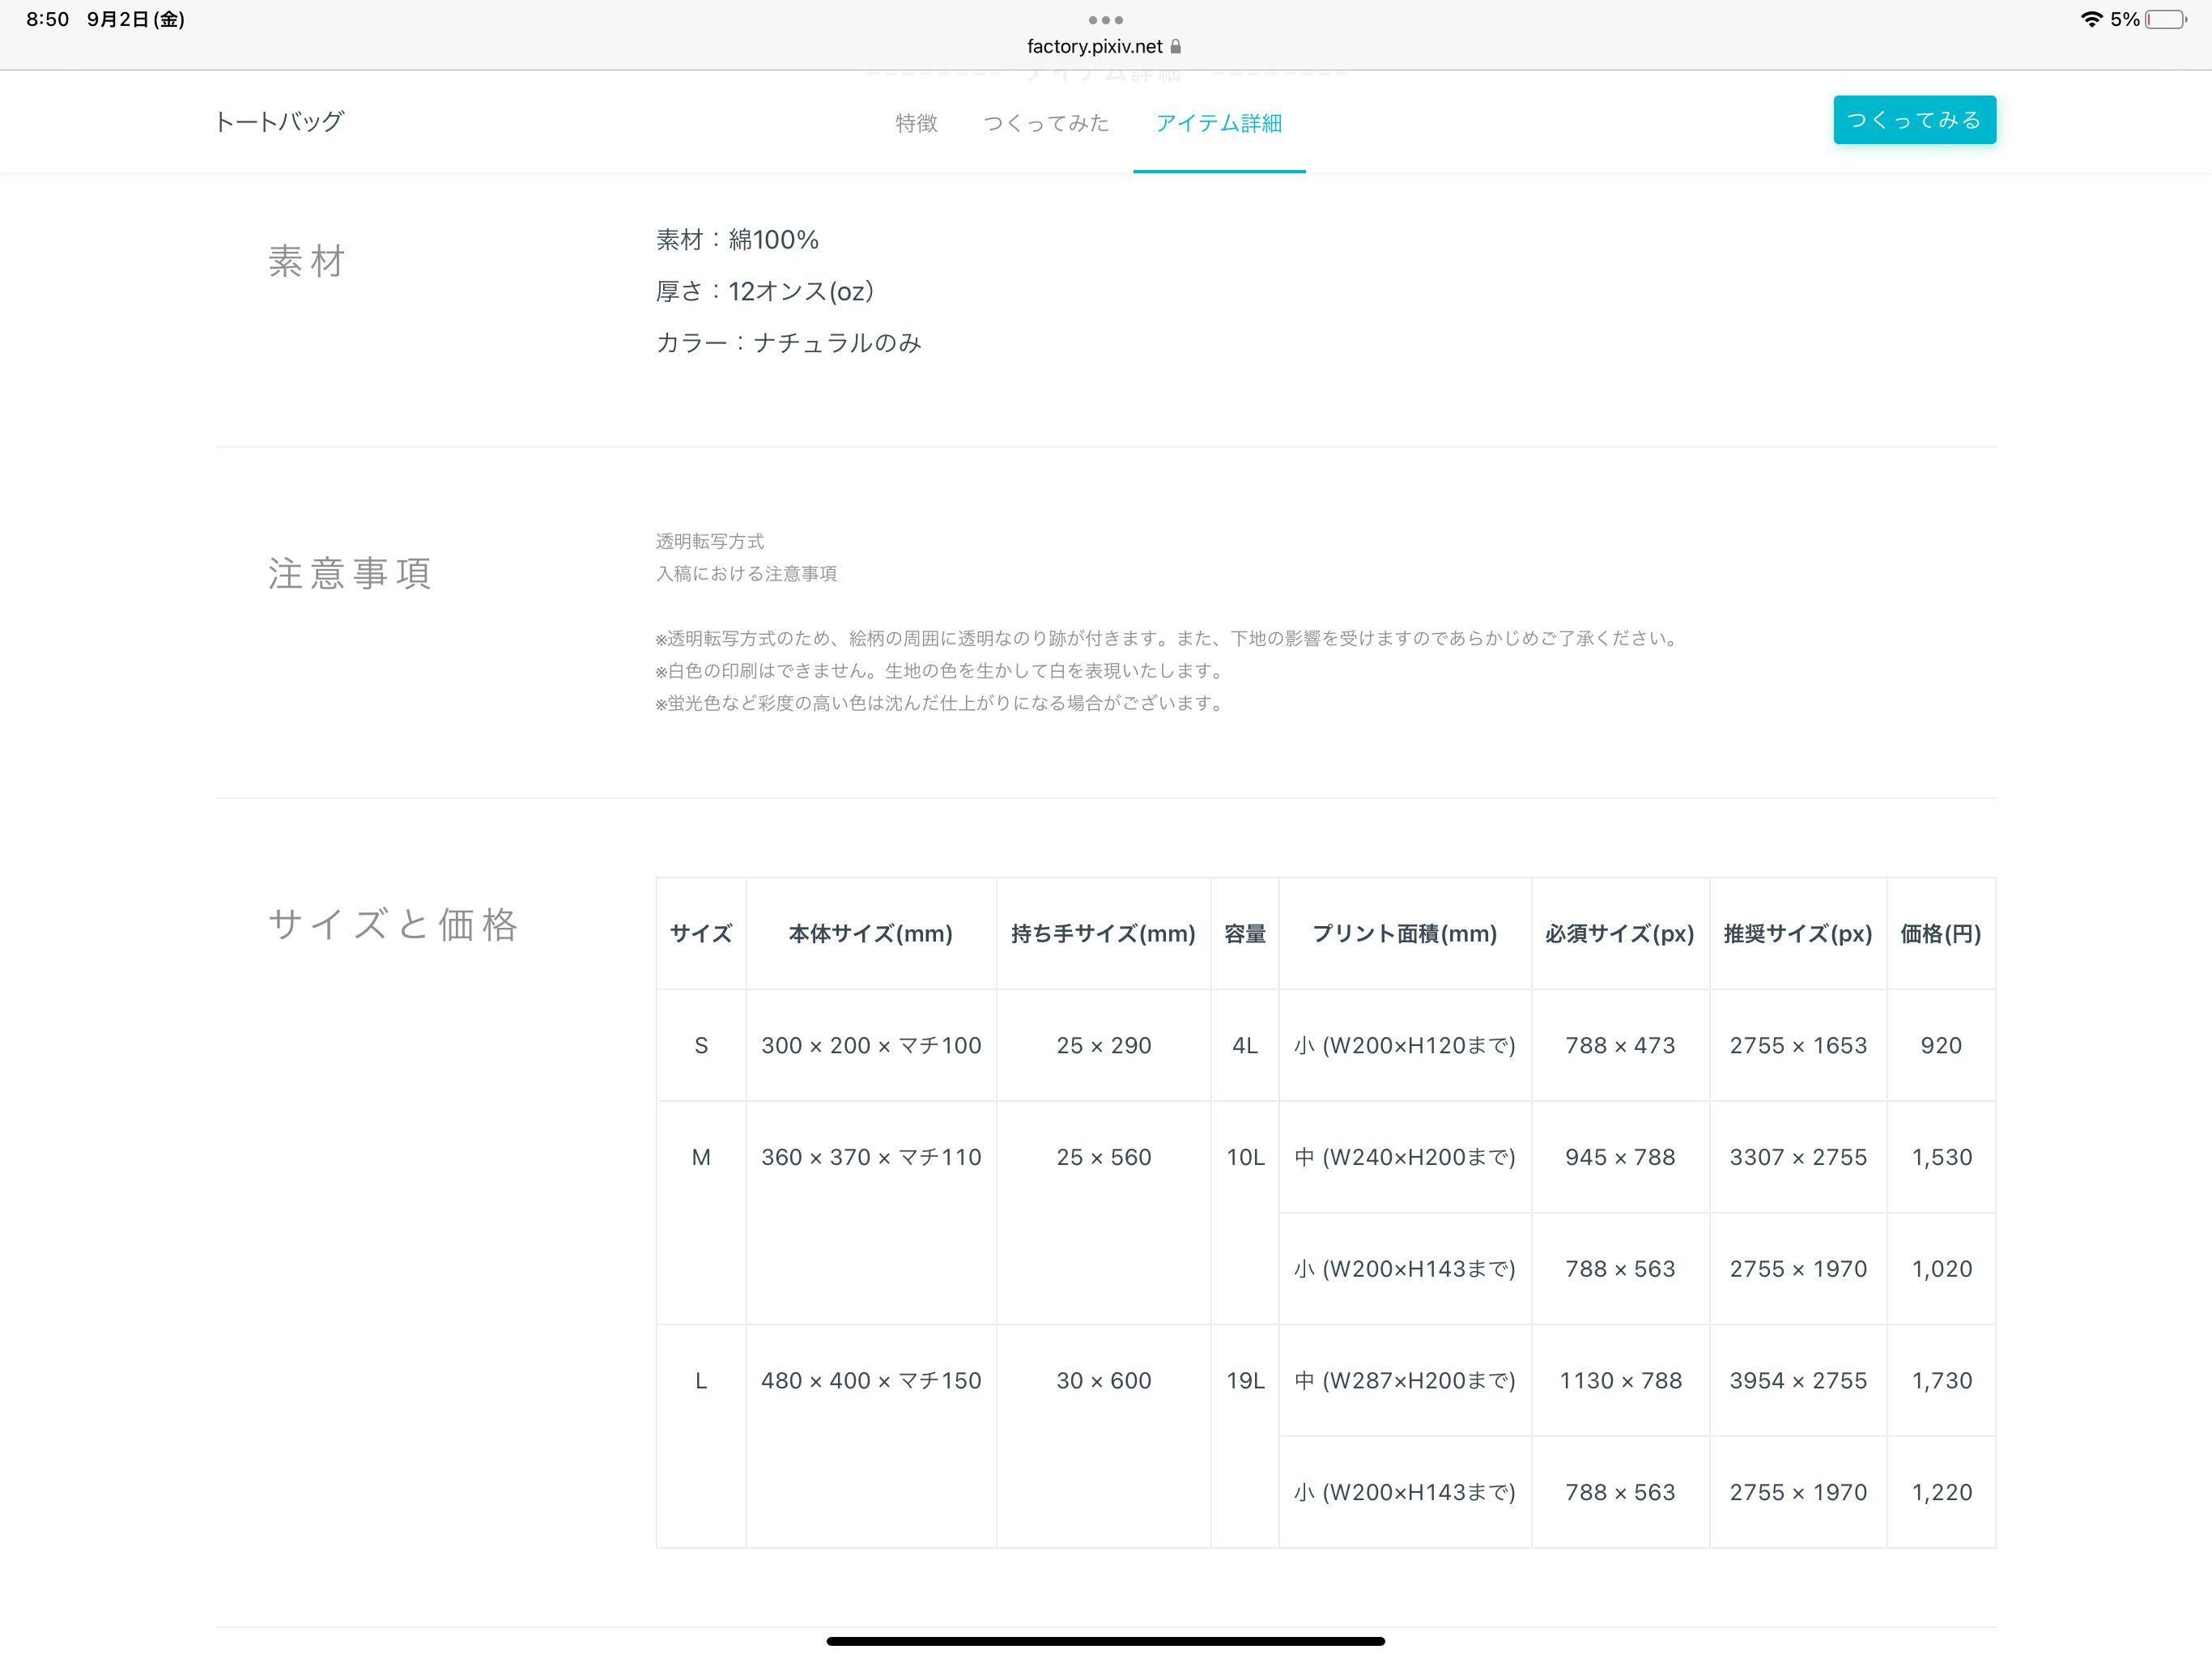Tap the three-dot multitasking icon

[1105, 20]
